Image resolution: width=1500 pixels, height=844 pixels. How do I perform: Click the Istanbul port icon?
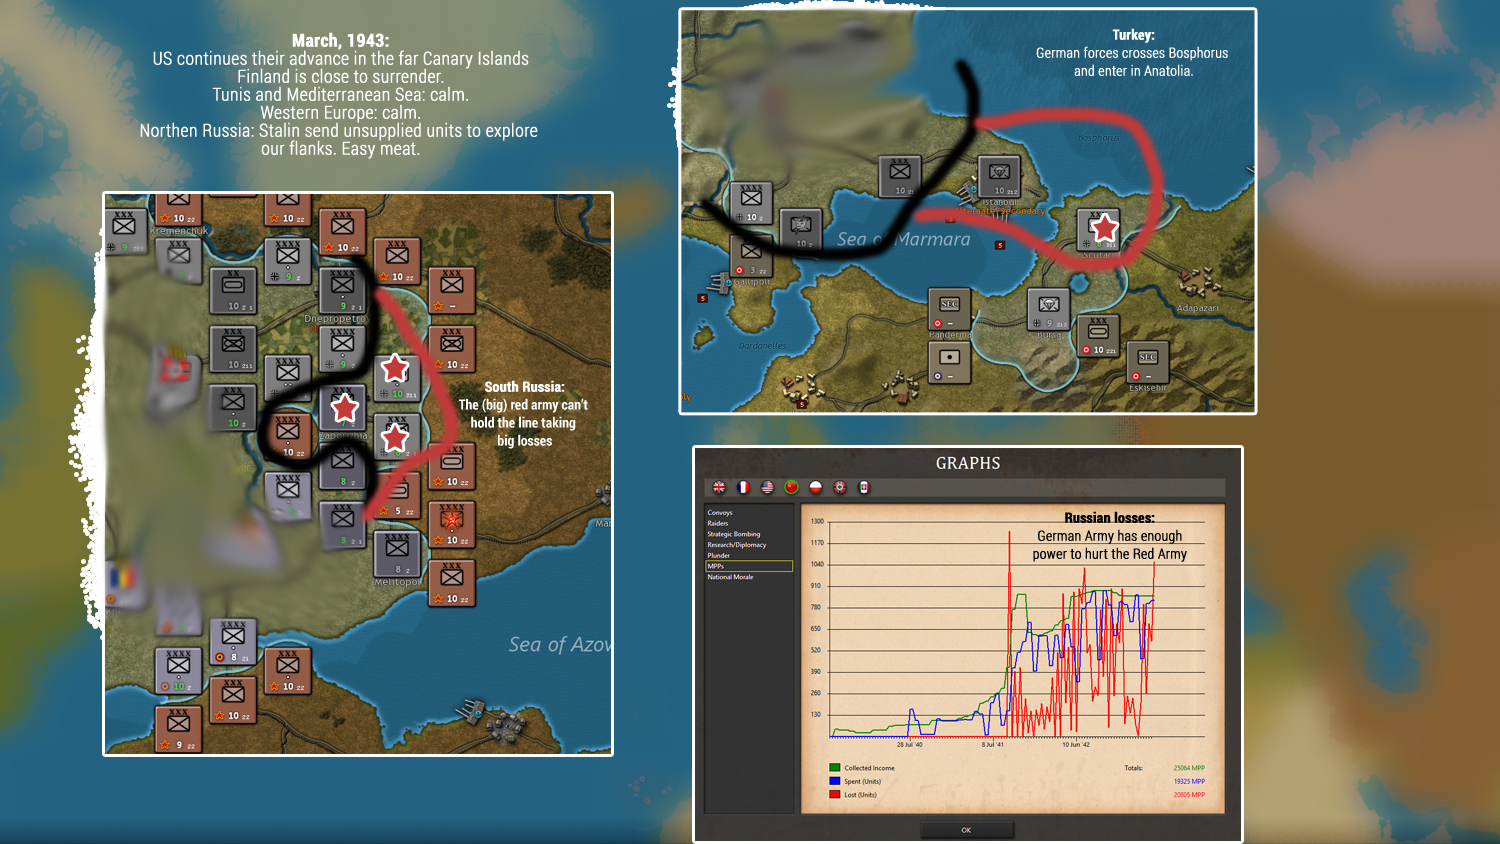(966, 190)
